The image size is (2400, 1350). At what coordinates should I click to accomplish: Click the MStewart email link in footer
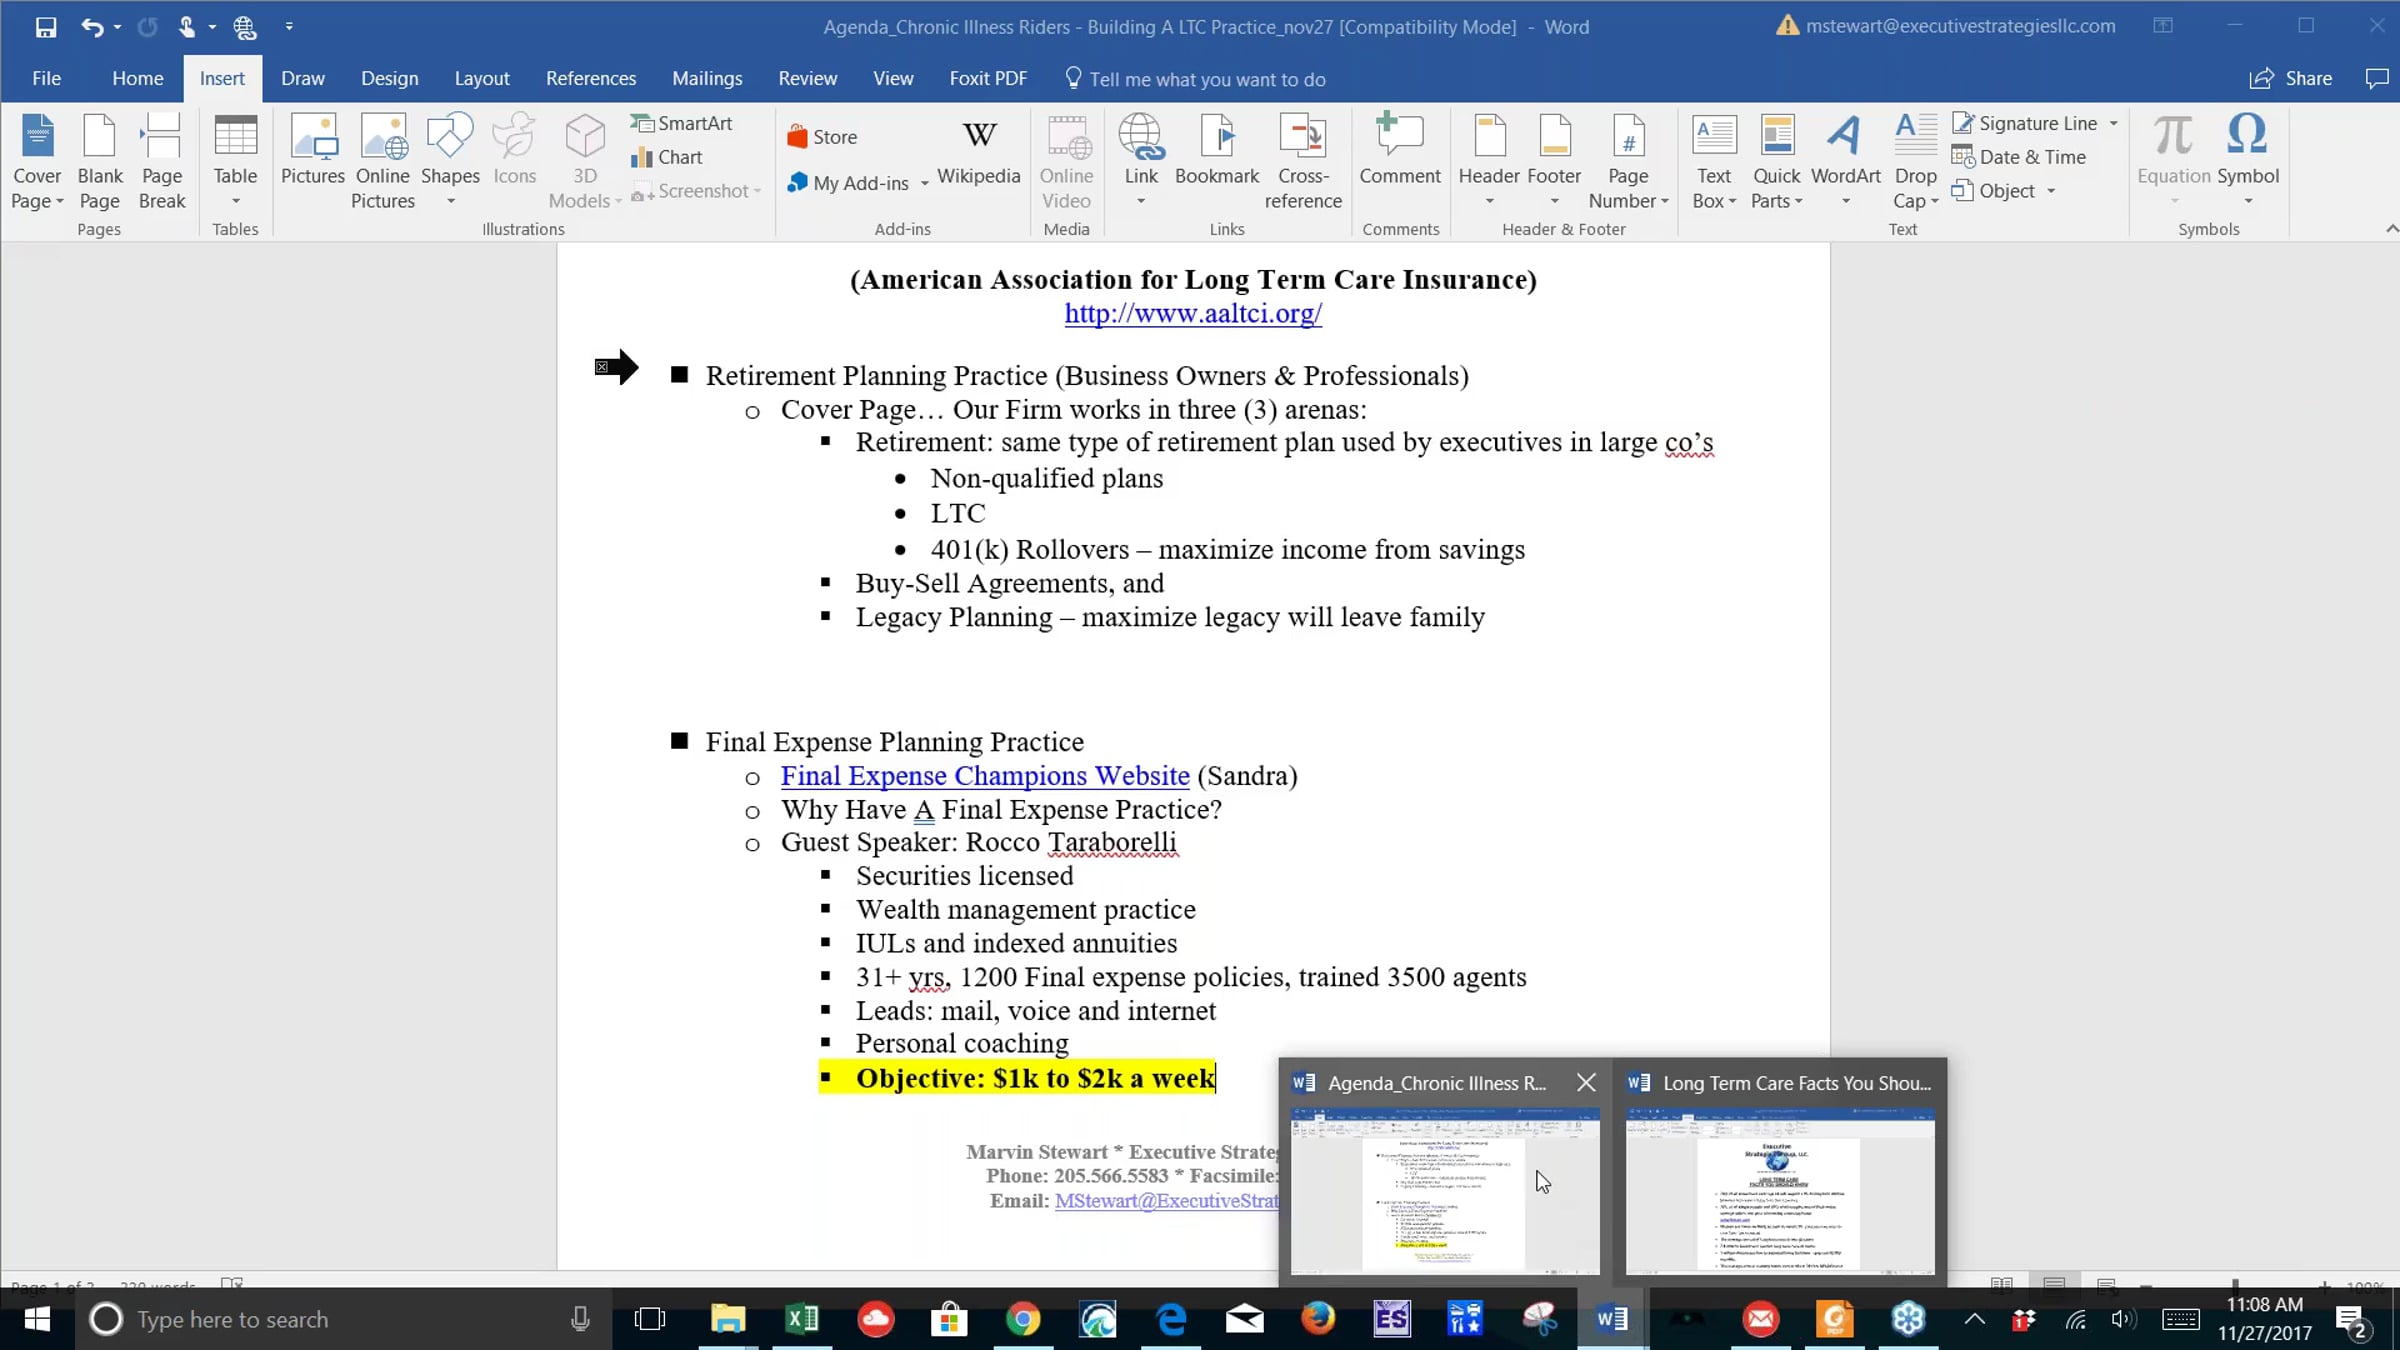coord(1166,1201)
